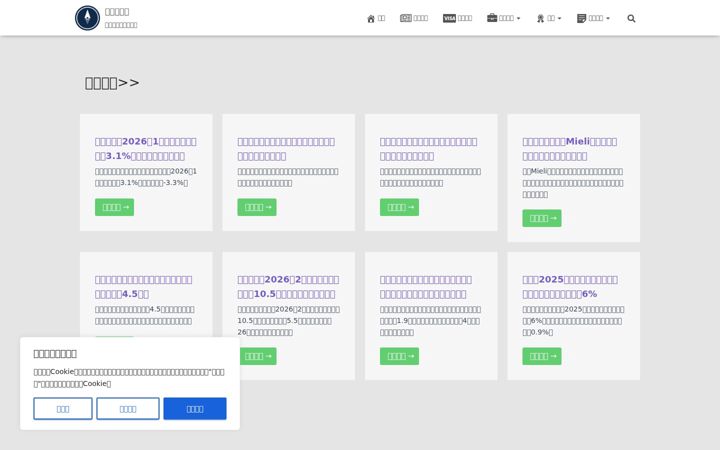Viewport: 720px width, 450px height.
Task: Click the summary text mentioning 1.9 and 4
Action: click(430, 321)
